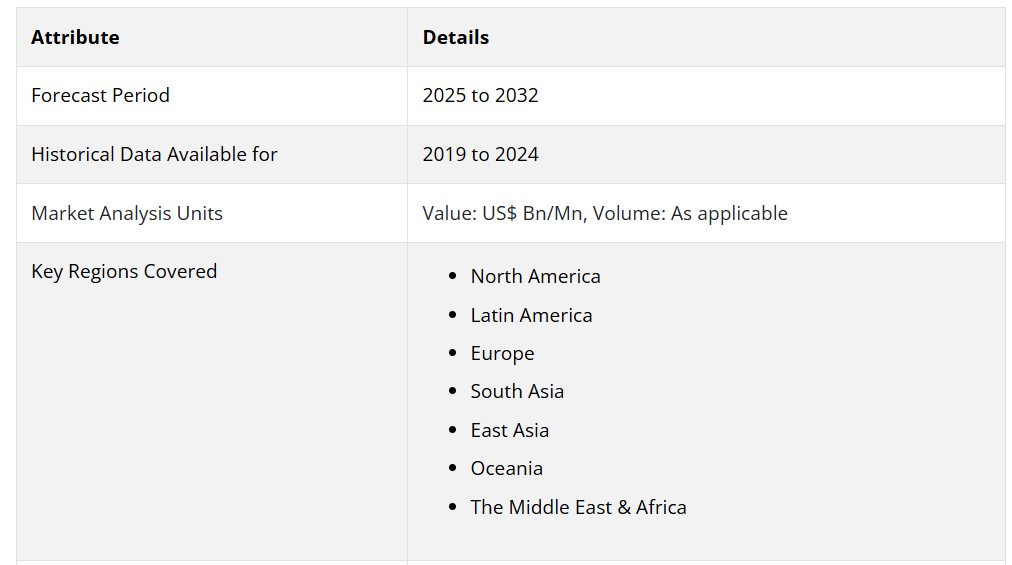1012x565 pixels.
Task: Click North America in the regions list
Action: point(535,276)
